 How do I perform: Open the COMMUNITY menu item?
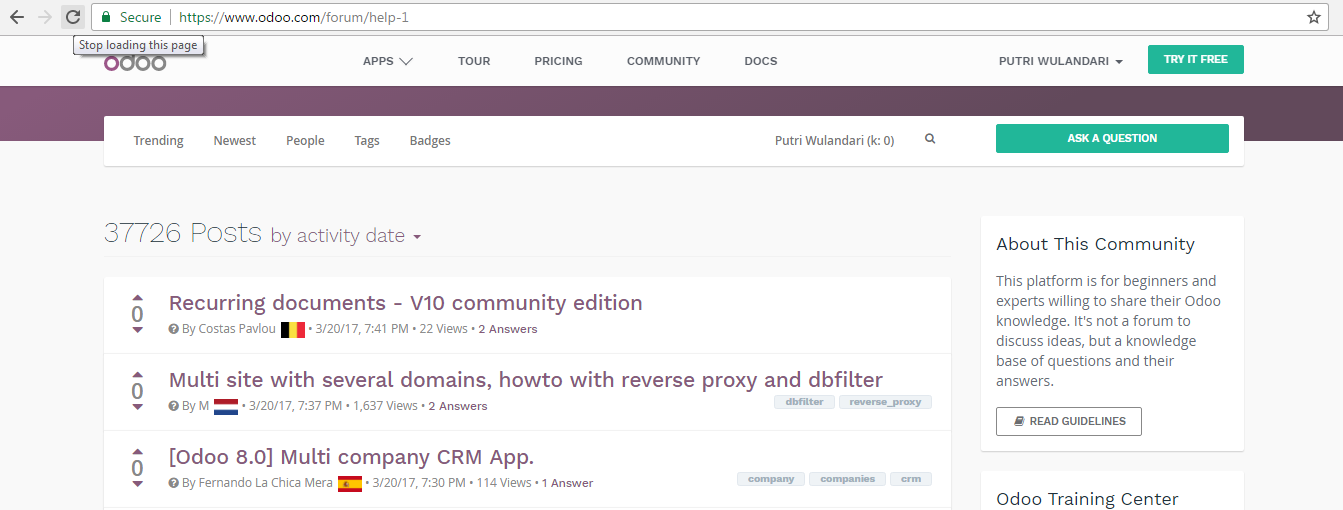[663, 61]
